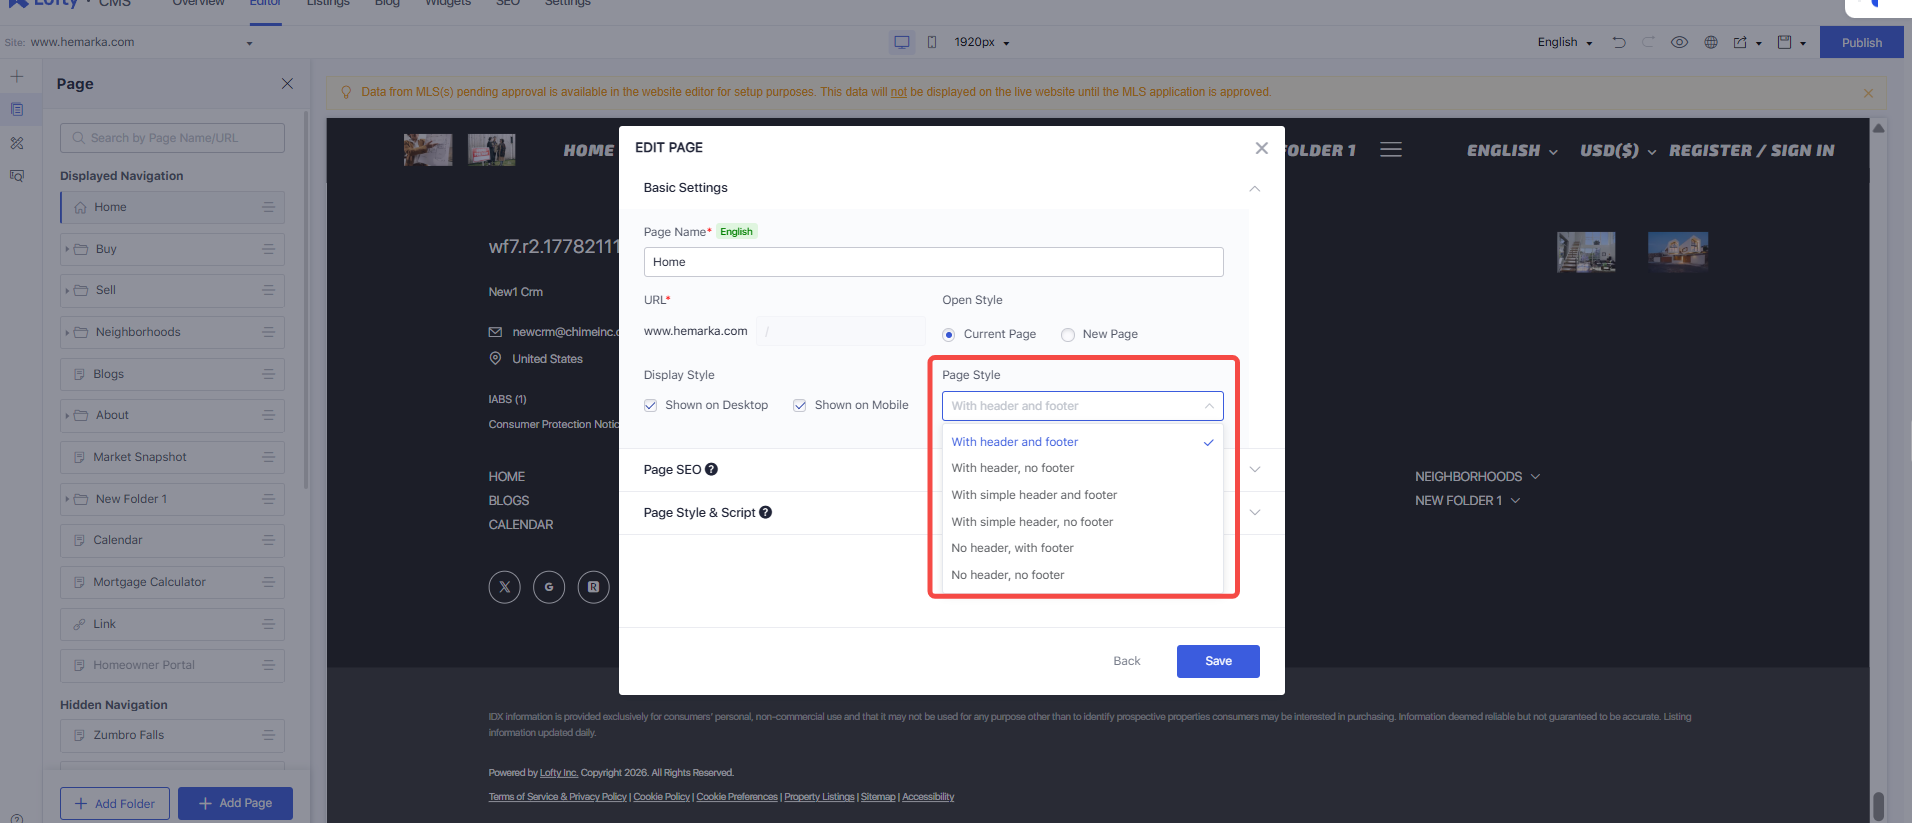Click the URL path input field

point(841,331)
